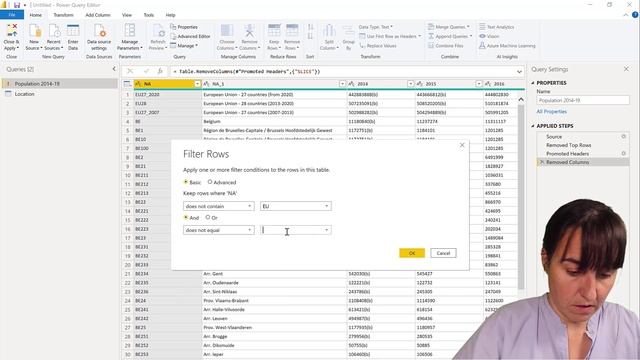The height and width of the screenshot is (360, 640).
Task: Open the Help tab
Action: pyautogui.click(x=170, y=15)
